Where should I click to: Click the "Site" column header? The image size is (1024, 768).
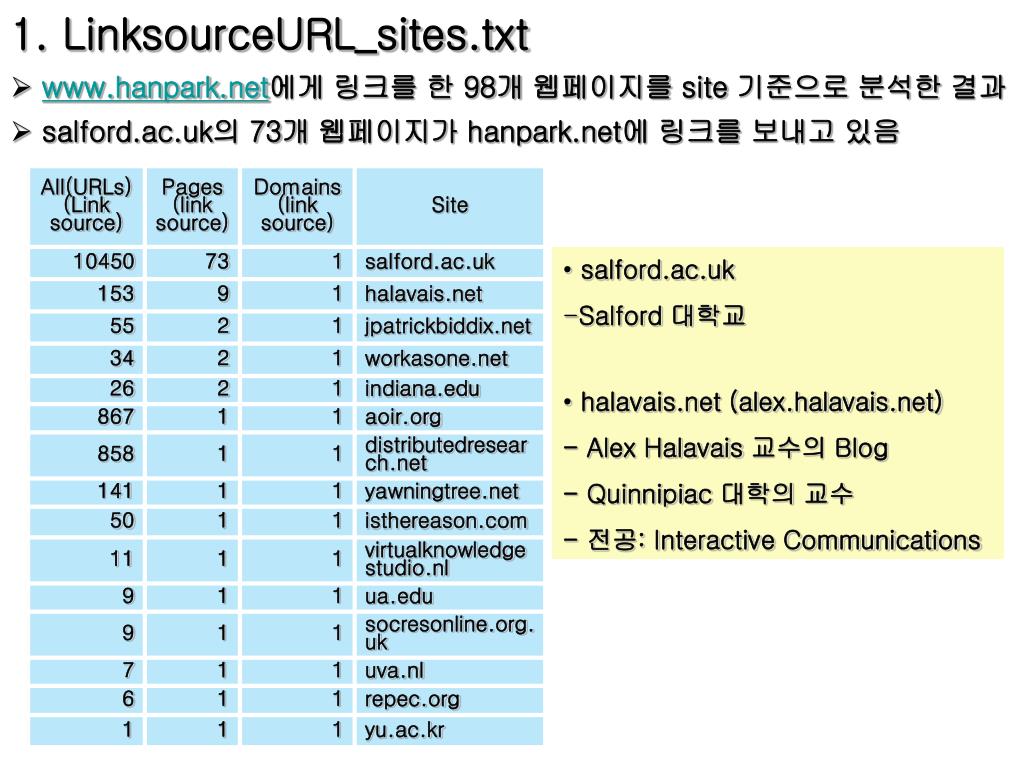click(449, 206)
